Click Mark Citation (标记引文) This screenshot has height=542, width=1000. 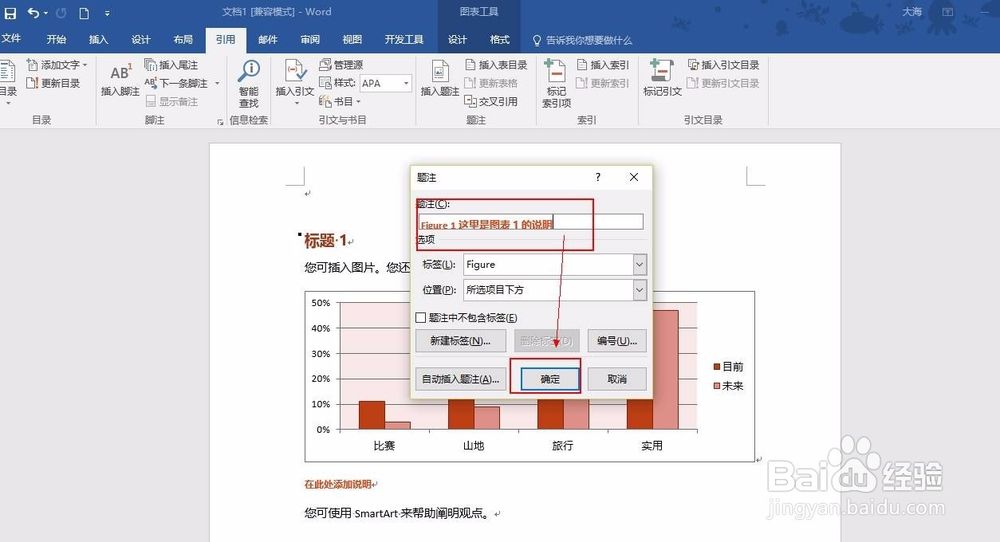tap(662, 80)
